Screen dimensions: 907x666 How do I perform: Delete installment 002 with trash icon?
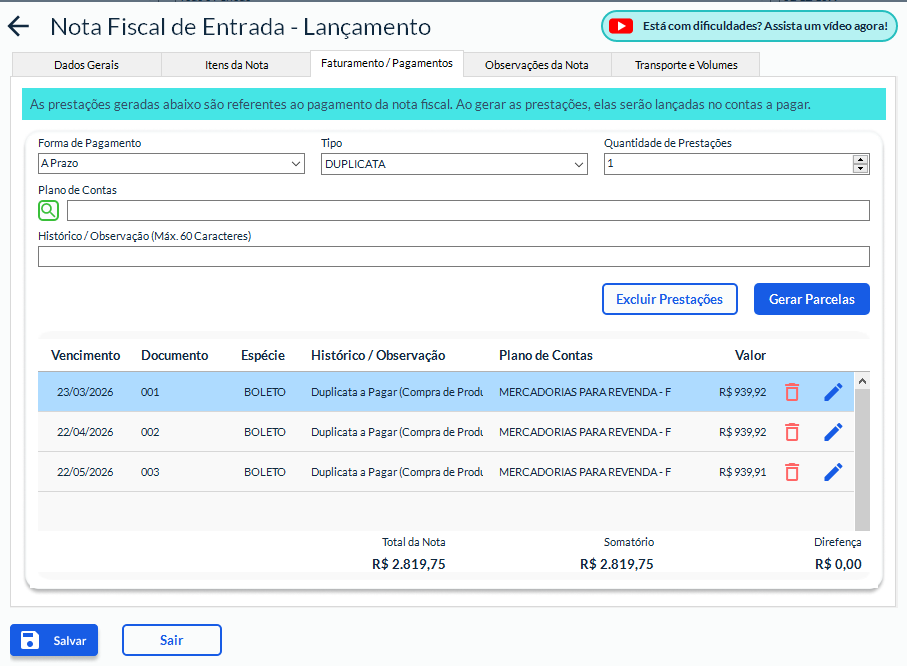coord(792,432)
